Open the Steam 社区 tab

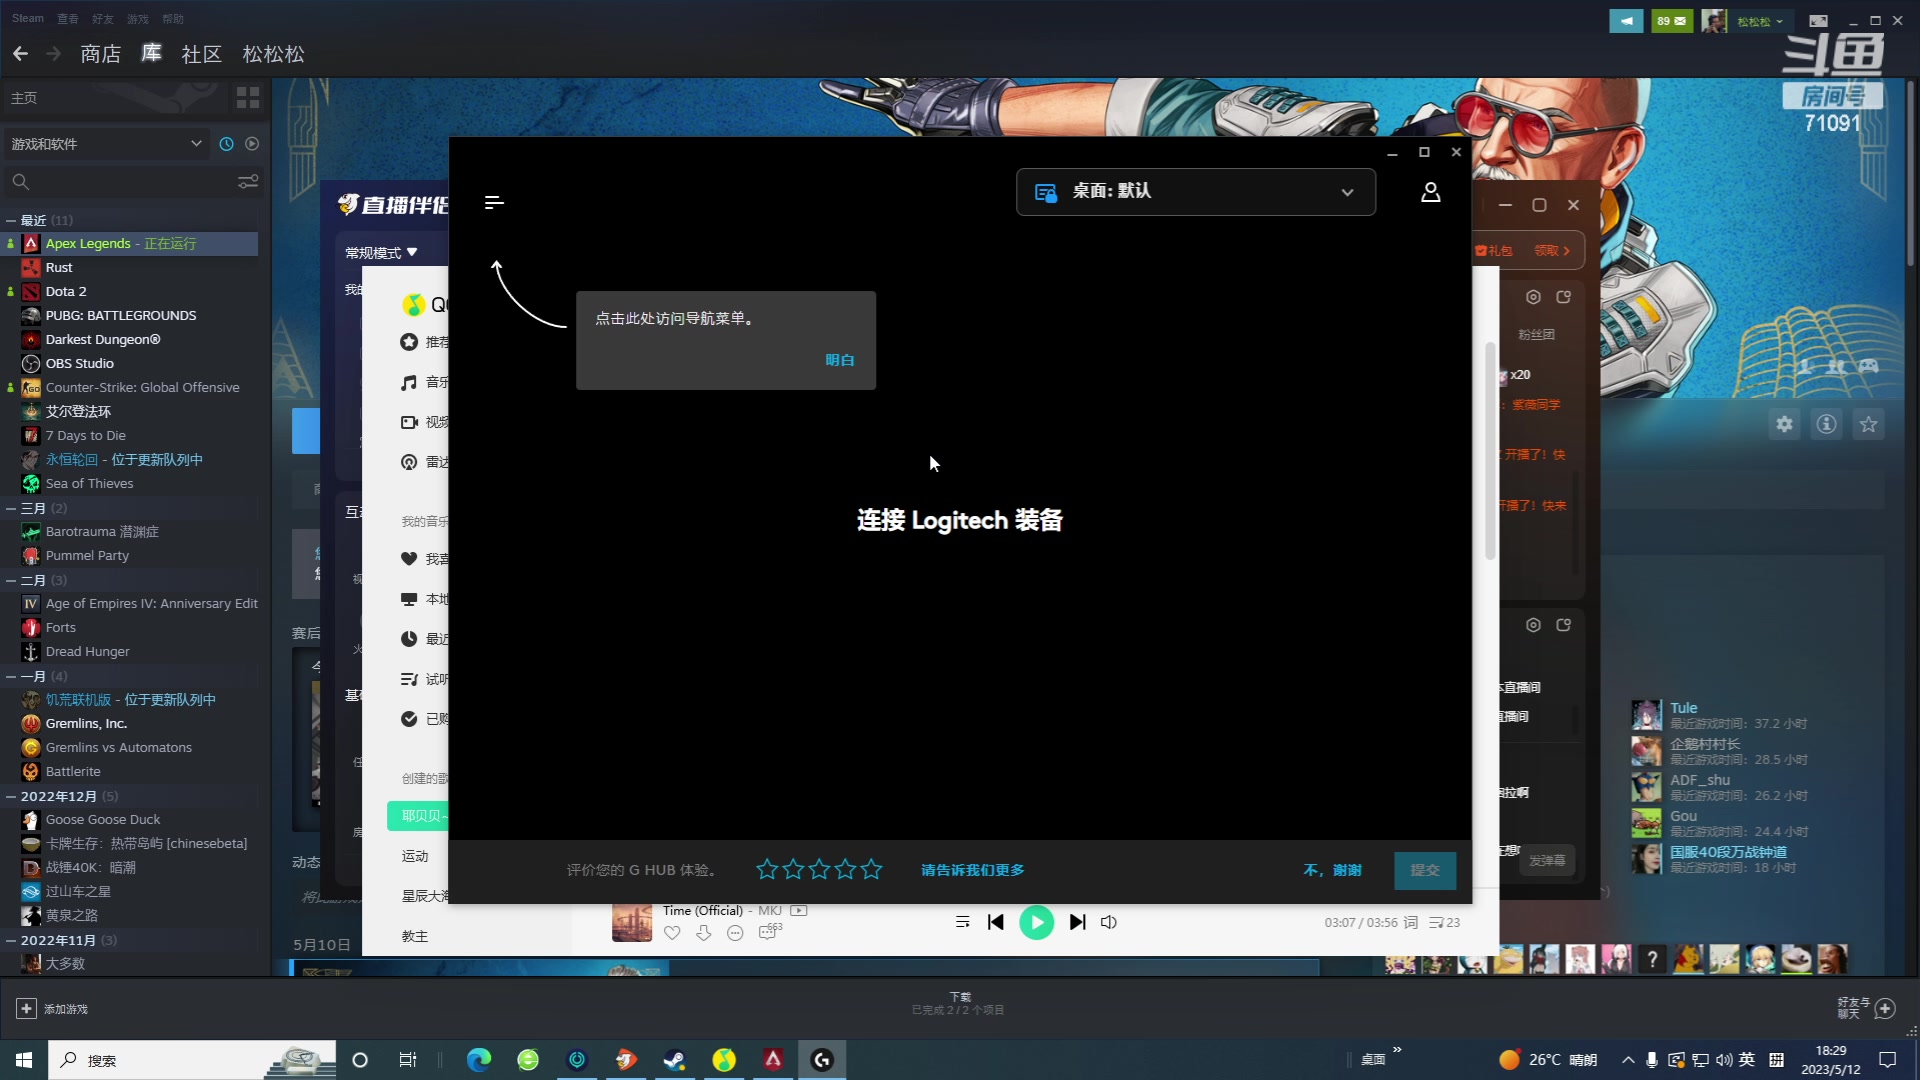(x=201, y=54)
